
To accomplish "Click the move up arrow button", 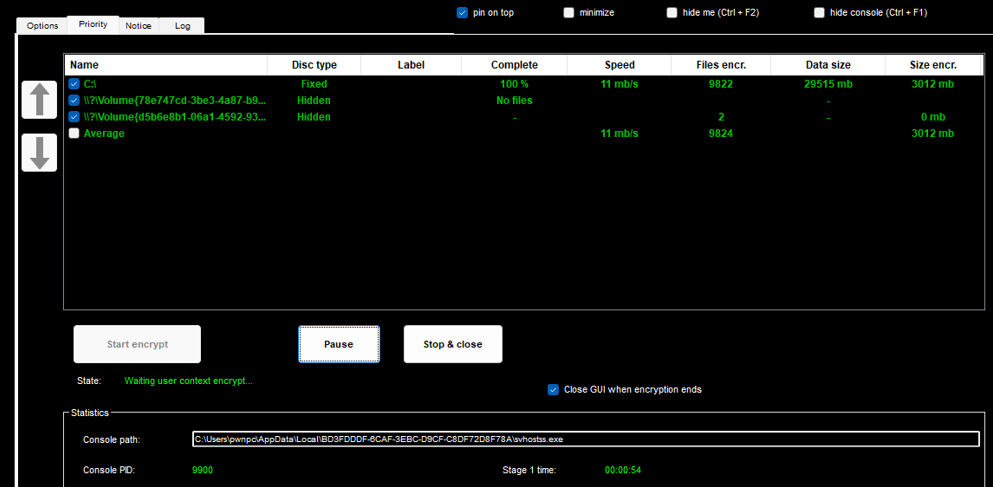I will pyautogui.click(x=38, y=100).
